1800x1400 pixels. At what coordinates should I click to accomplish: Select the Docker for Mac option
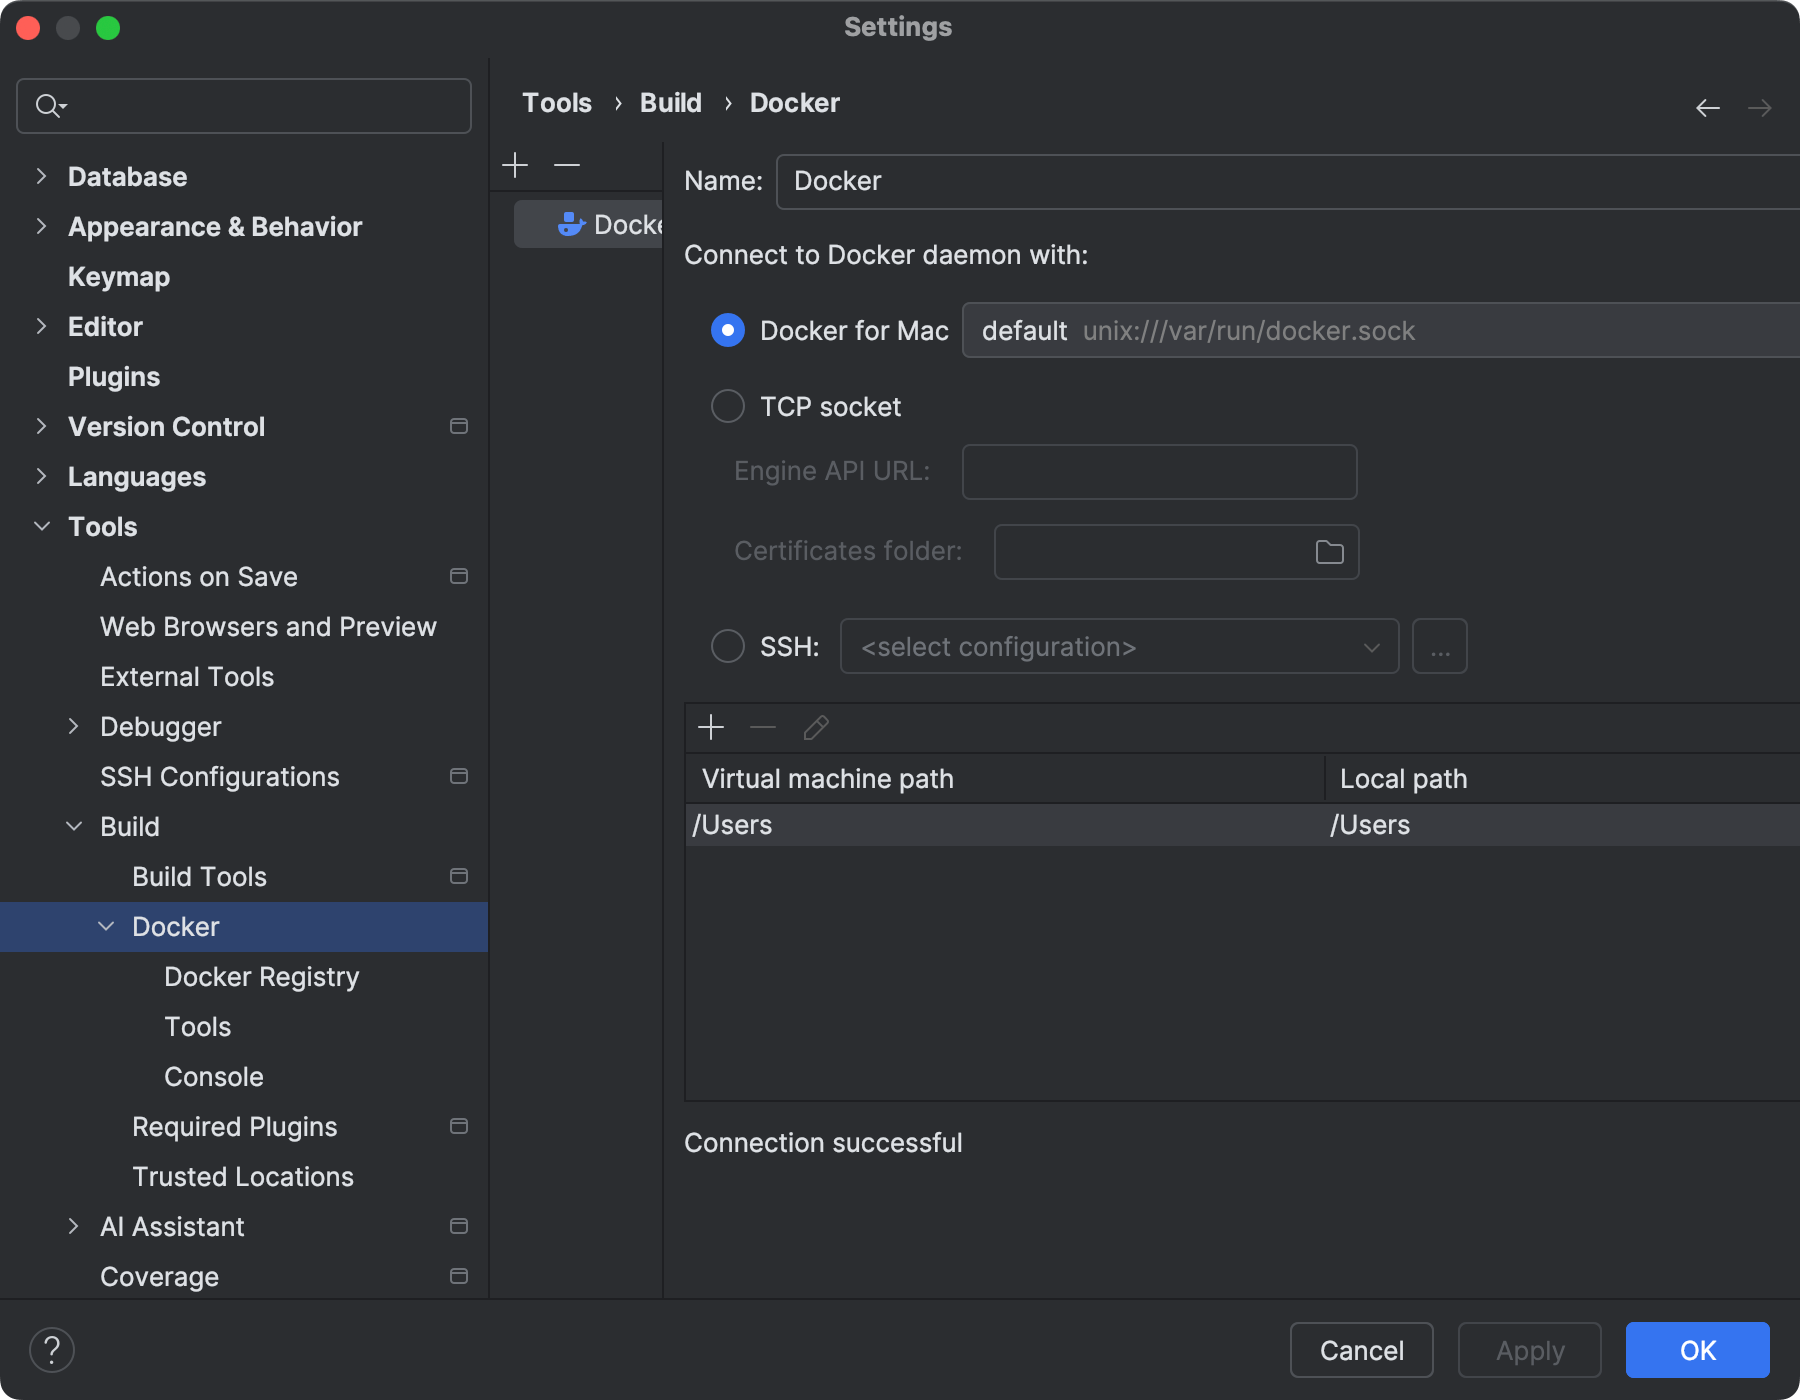tap(728, 331)
